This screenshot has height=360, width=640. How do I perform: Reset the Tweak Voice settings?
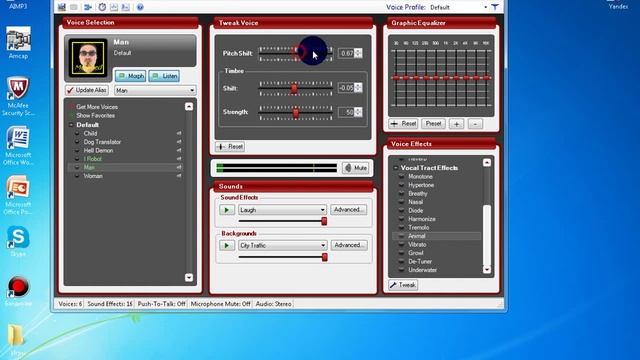pos(230,147)
